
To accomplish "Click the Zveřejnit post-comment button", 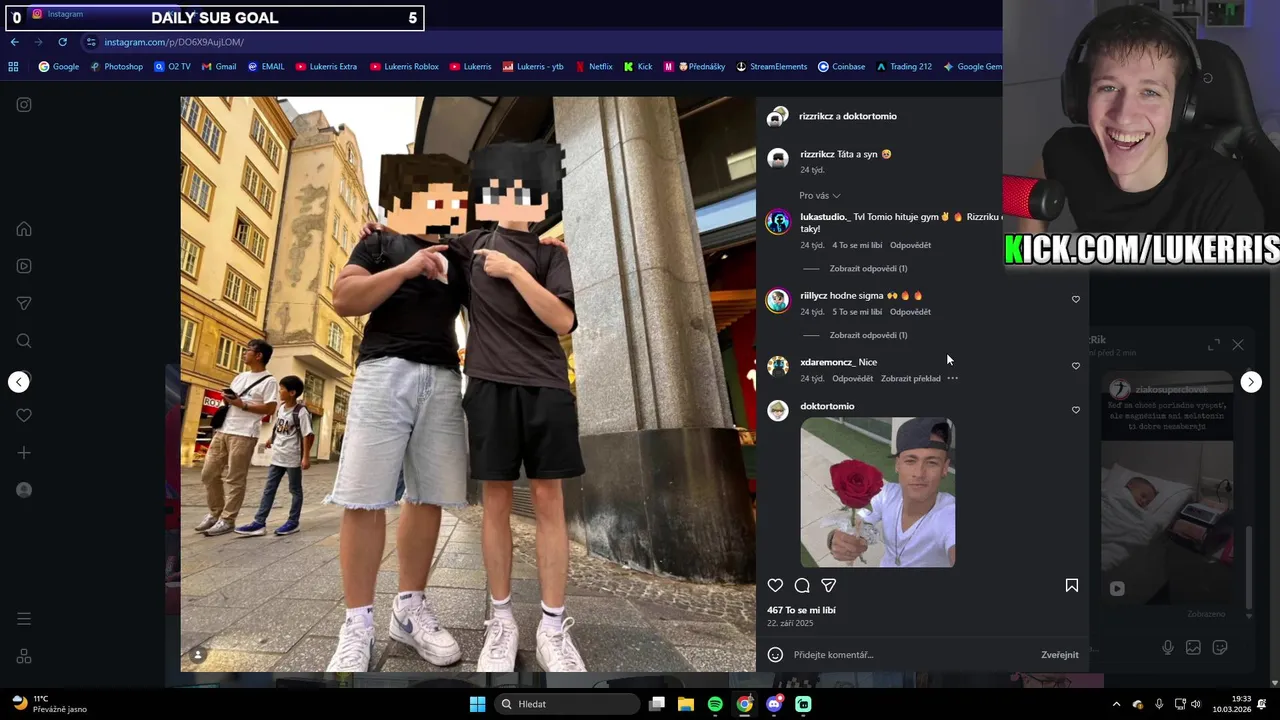I will coord(1059,655).
